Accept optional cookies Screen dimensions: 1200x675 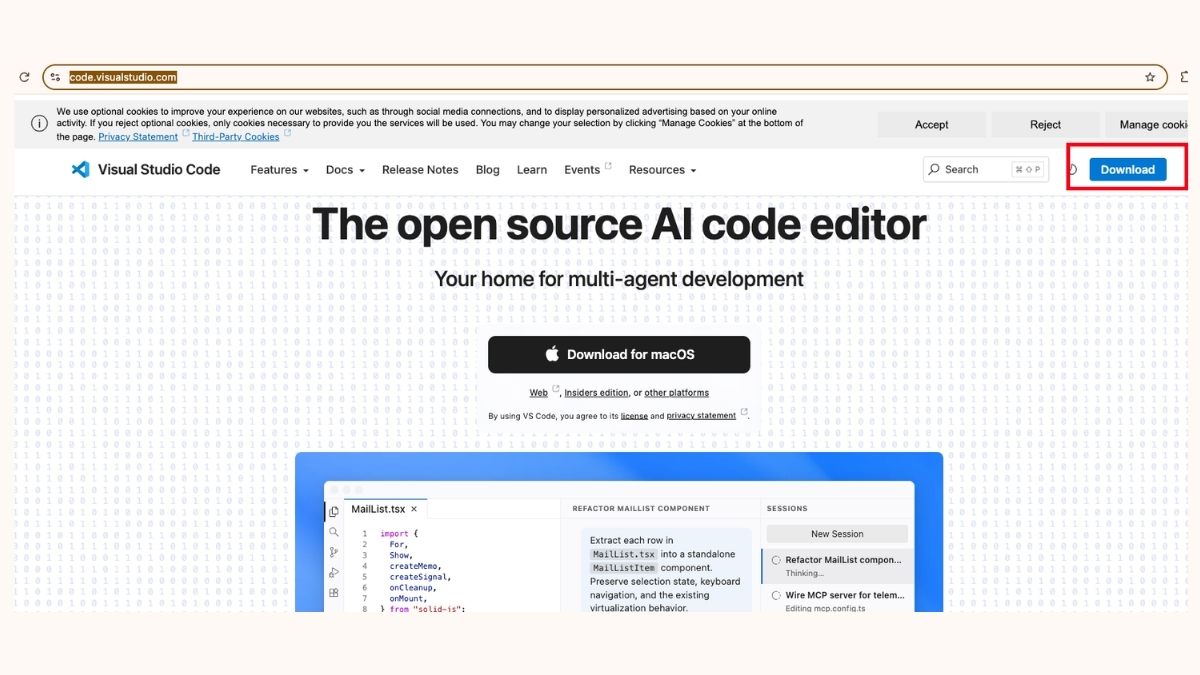(x=932, y=124)
